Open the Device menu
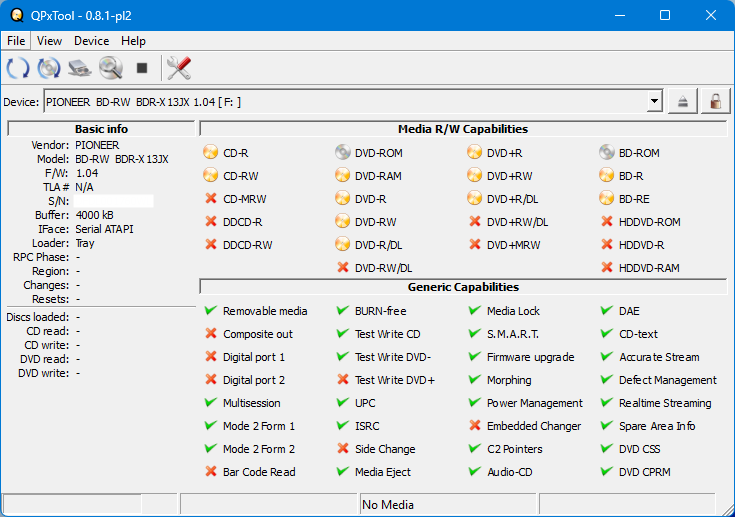 [x=91, y=41]
